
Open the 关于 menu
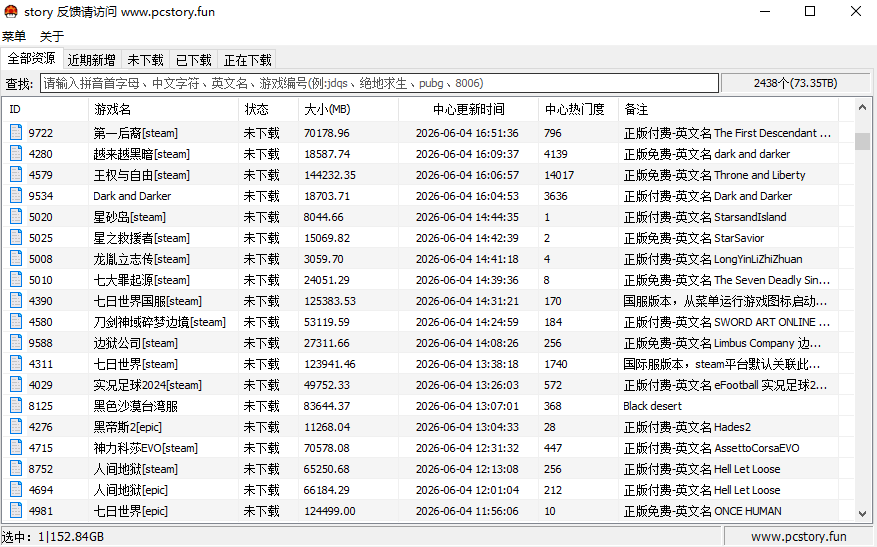click(x=52, y=36)
